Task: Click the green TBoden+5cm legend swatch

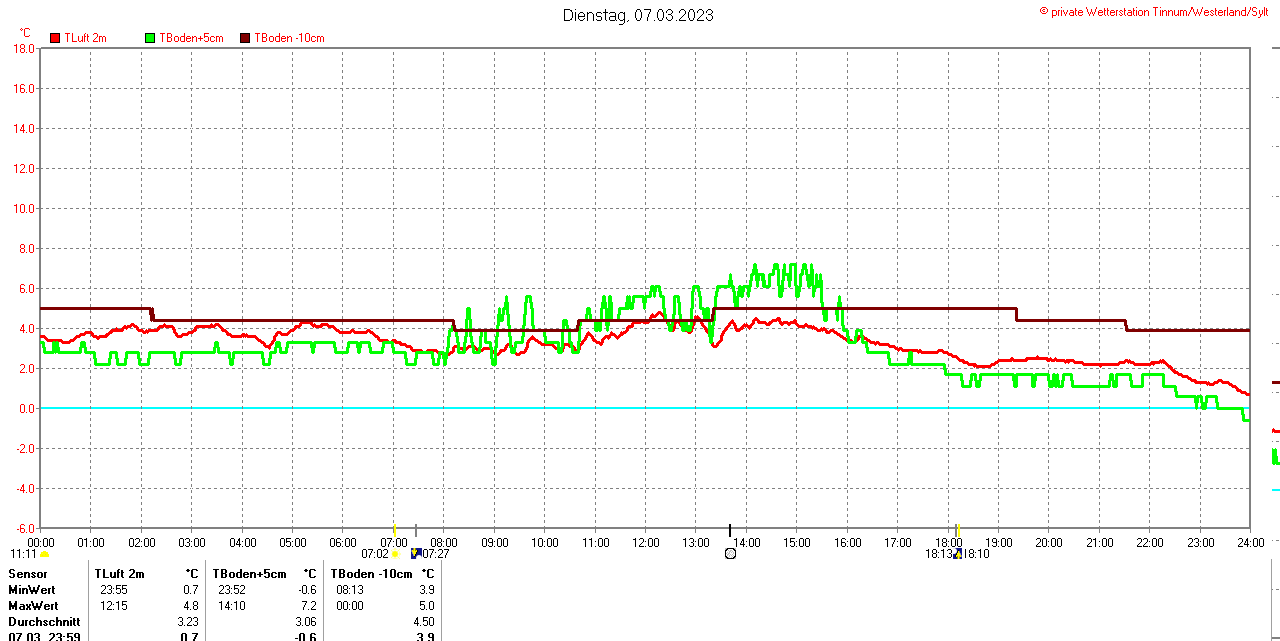Action: pos(151,38)
